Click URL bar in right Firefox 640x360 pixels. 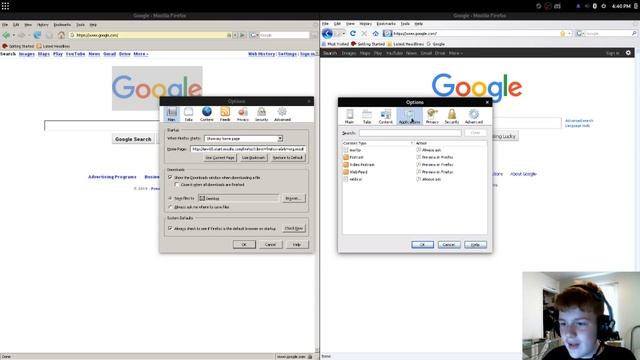pyautogui.click(x=477, y=33)
